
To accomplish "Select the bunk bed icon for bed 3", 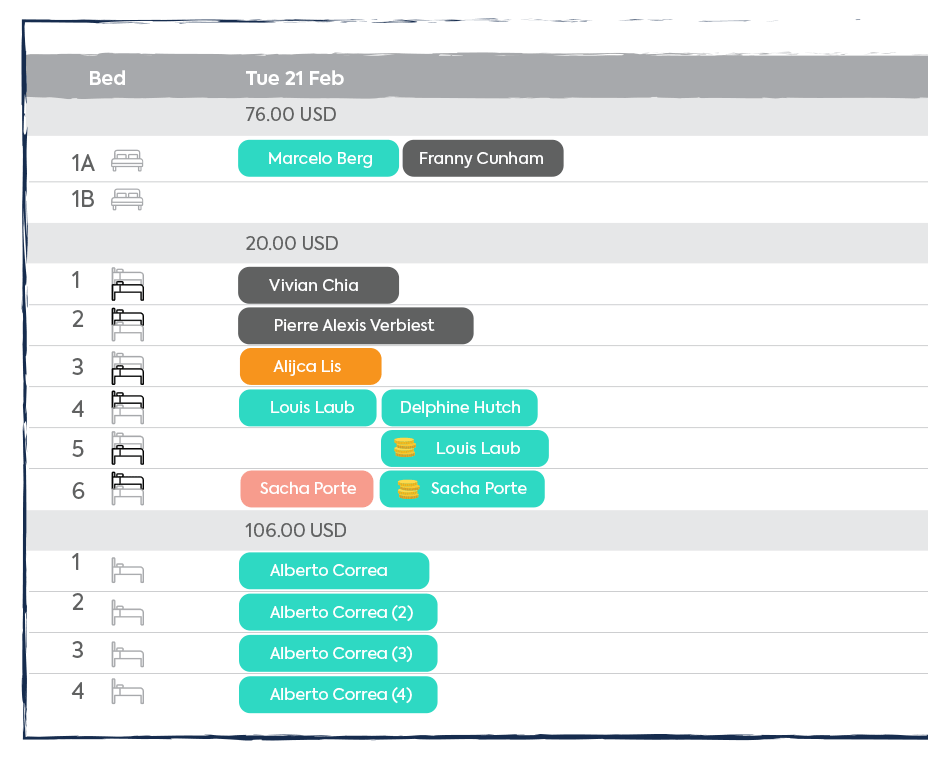I will pyautogui.click(x=127, y=367).
